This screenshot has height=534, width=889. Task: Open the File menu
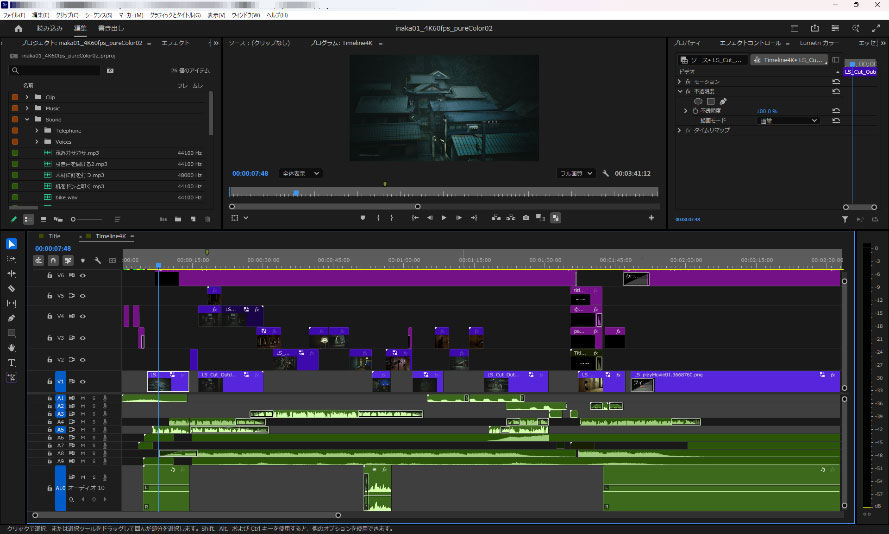14,17
